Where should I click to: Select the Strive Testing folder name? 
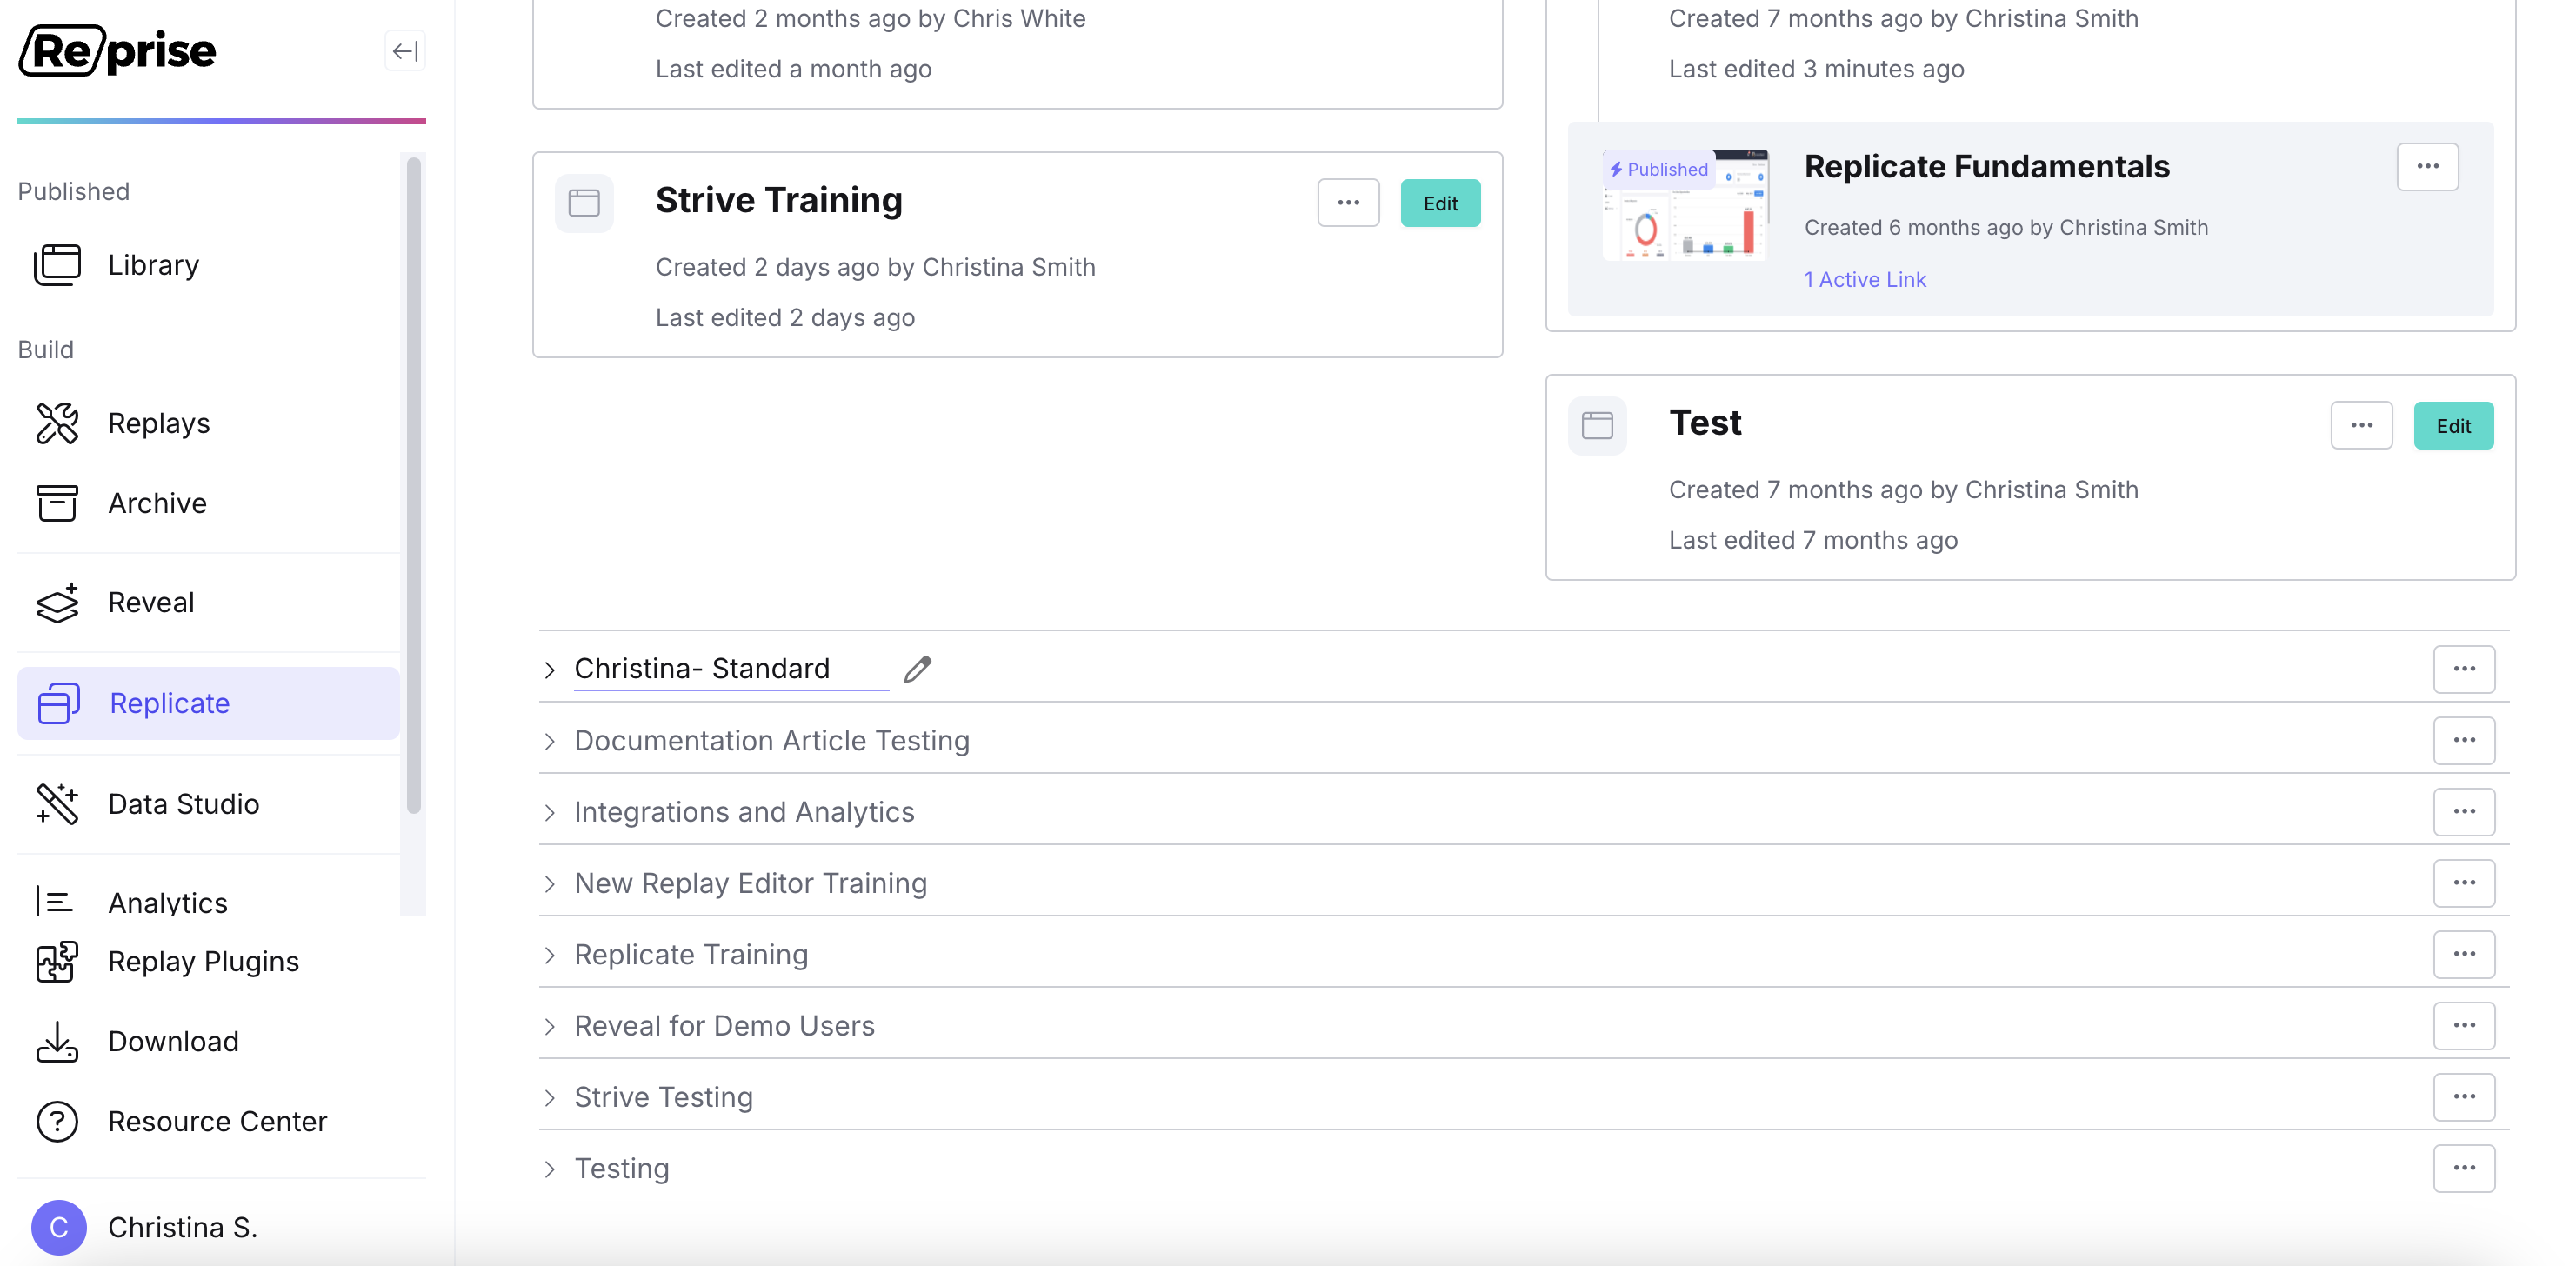pos(663,1098)
